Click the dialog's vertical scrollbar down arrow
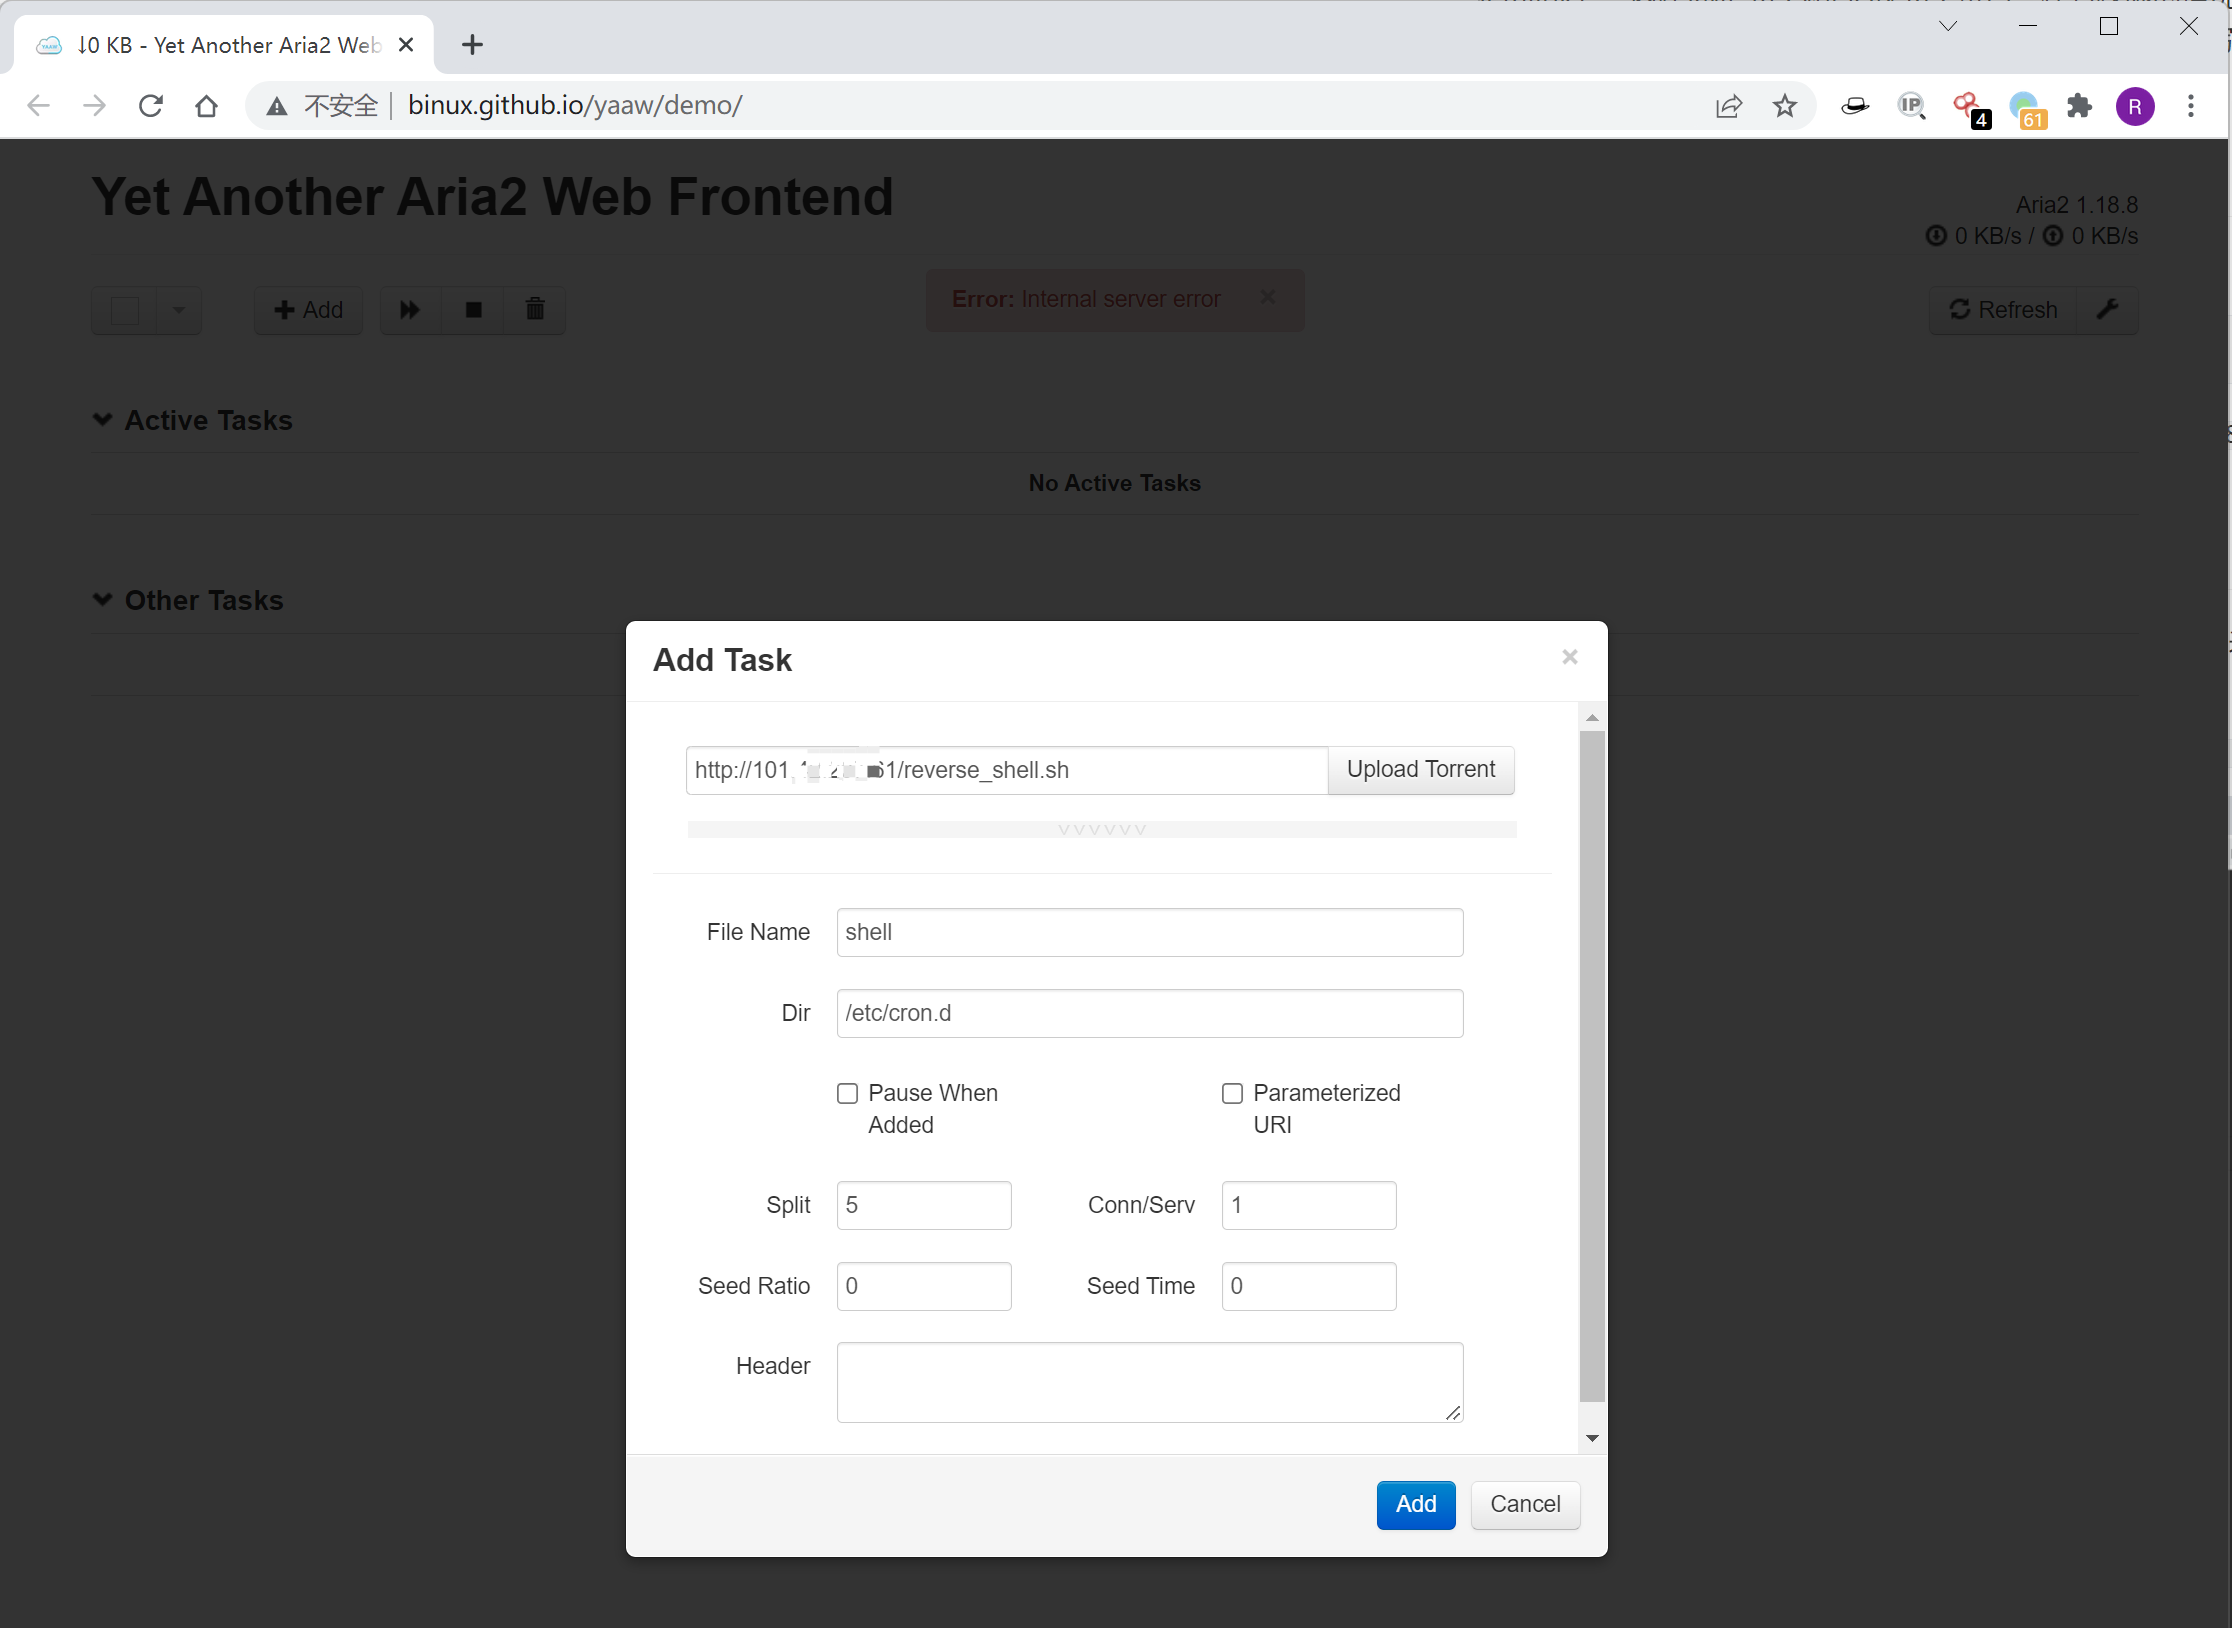Viewport: 2232px width, 1628px height. (x=1592, y=1438)
